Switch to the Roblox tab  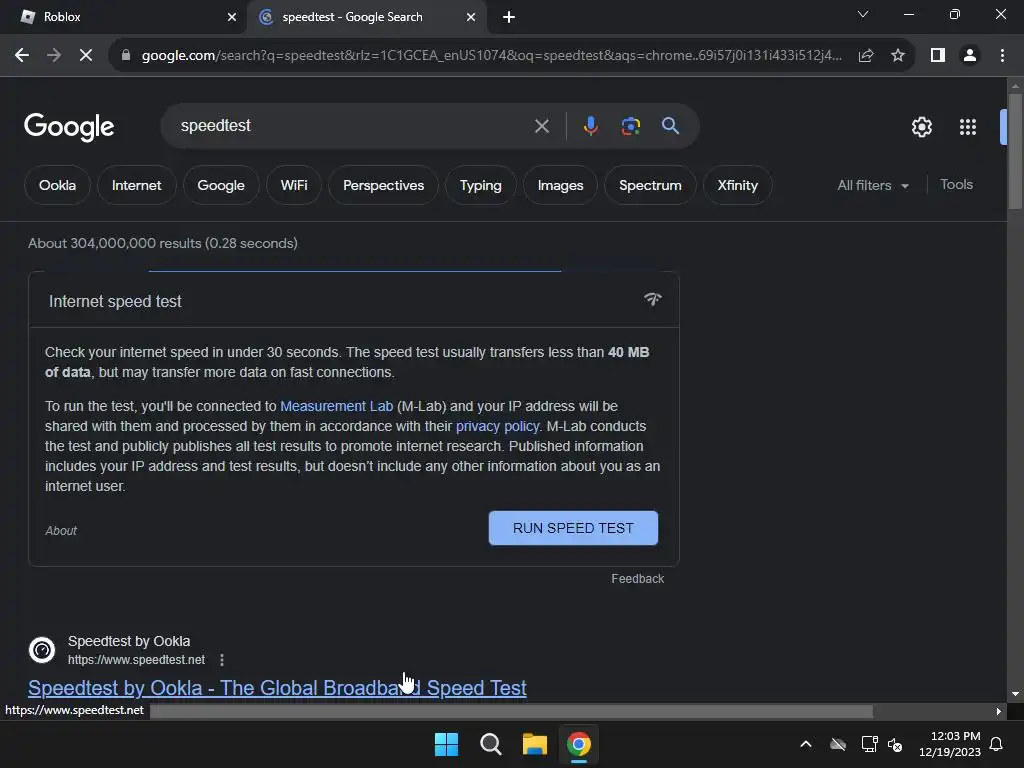[124, 17]
